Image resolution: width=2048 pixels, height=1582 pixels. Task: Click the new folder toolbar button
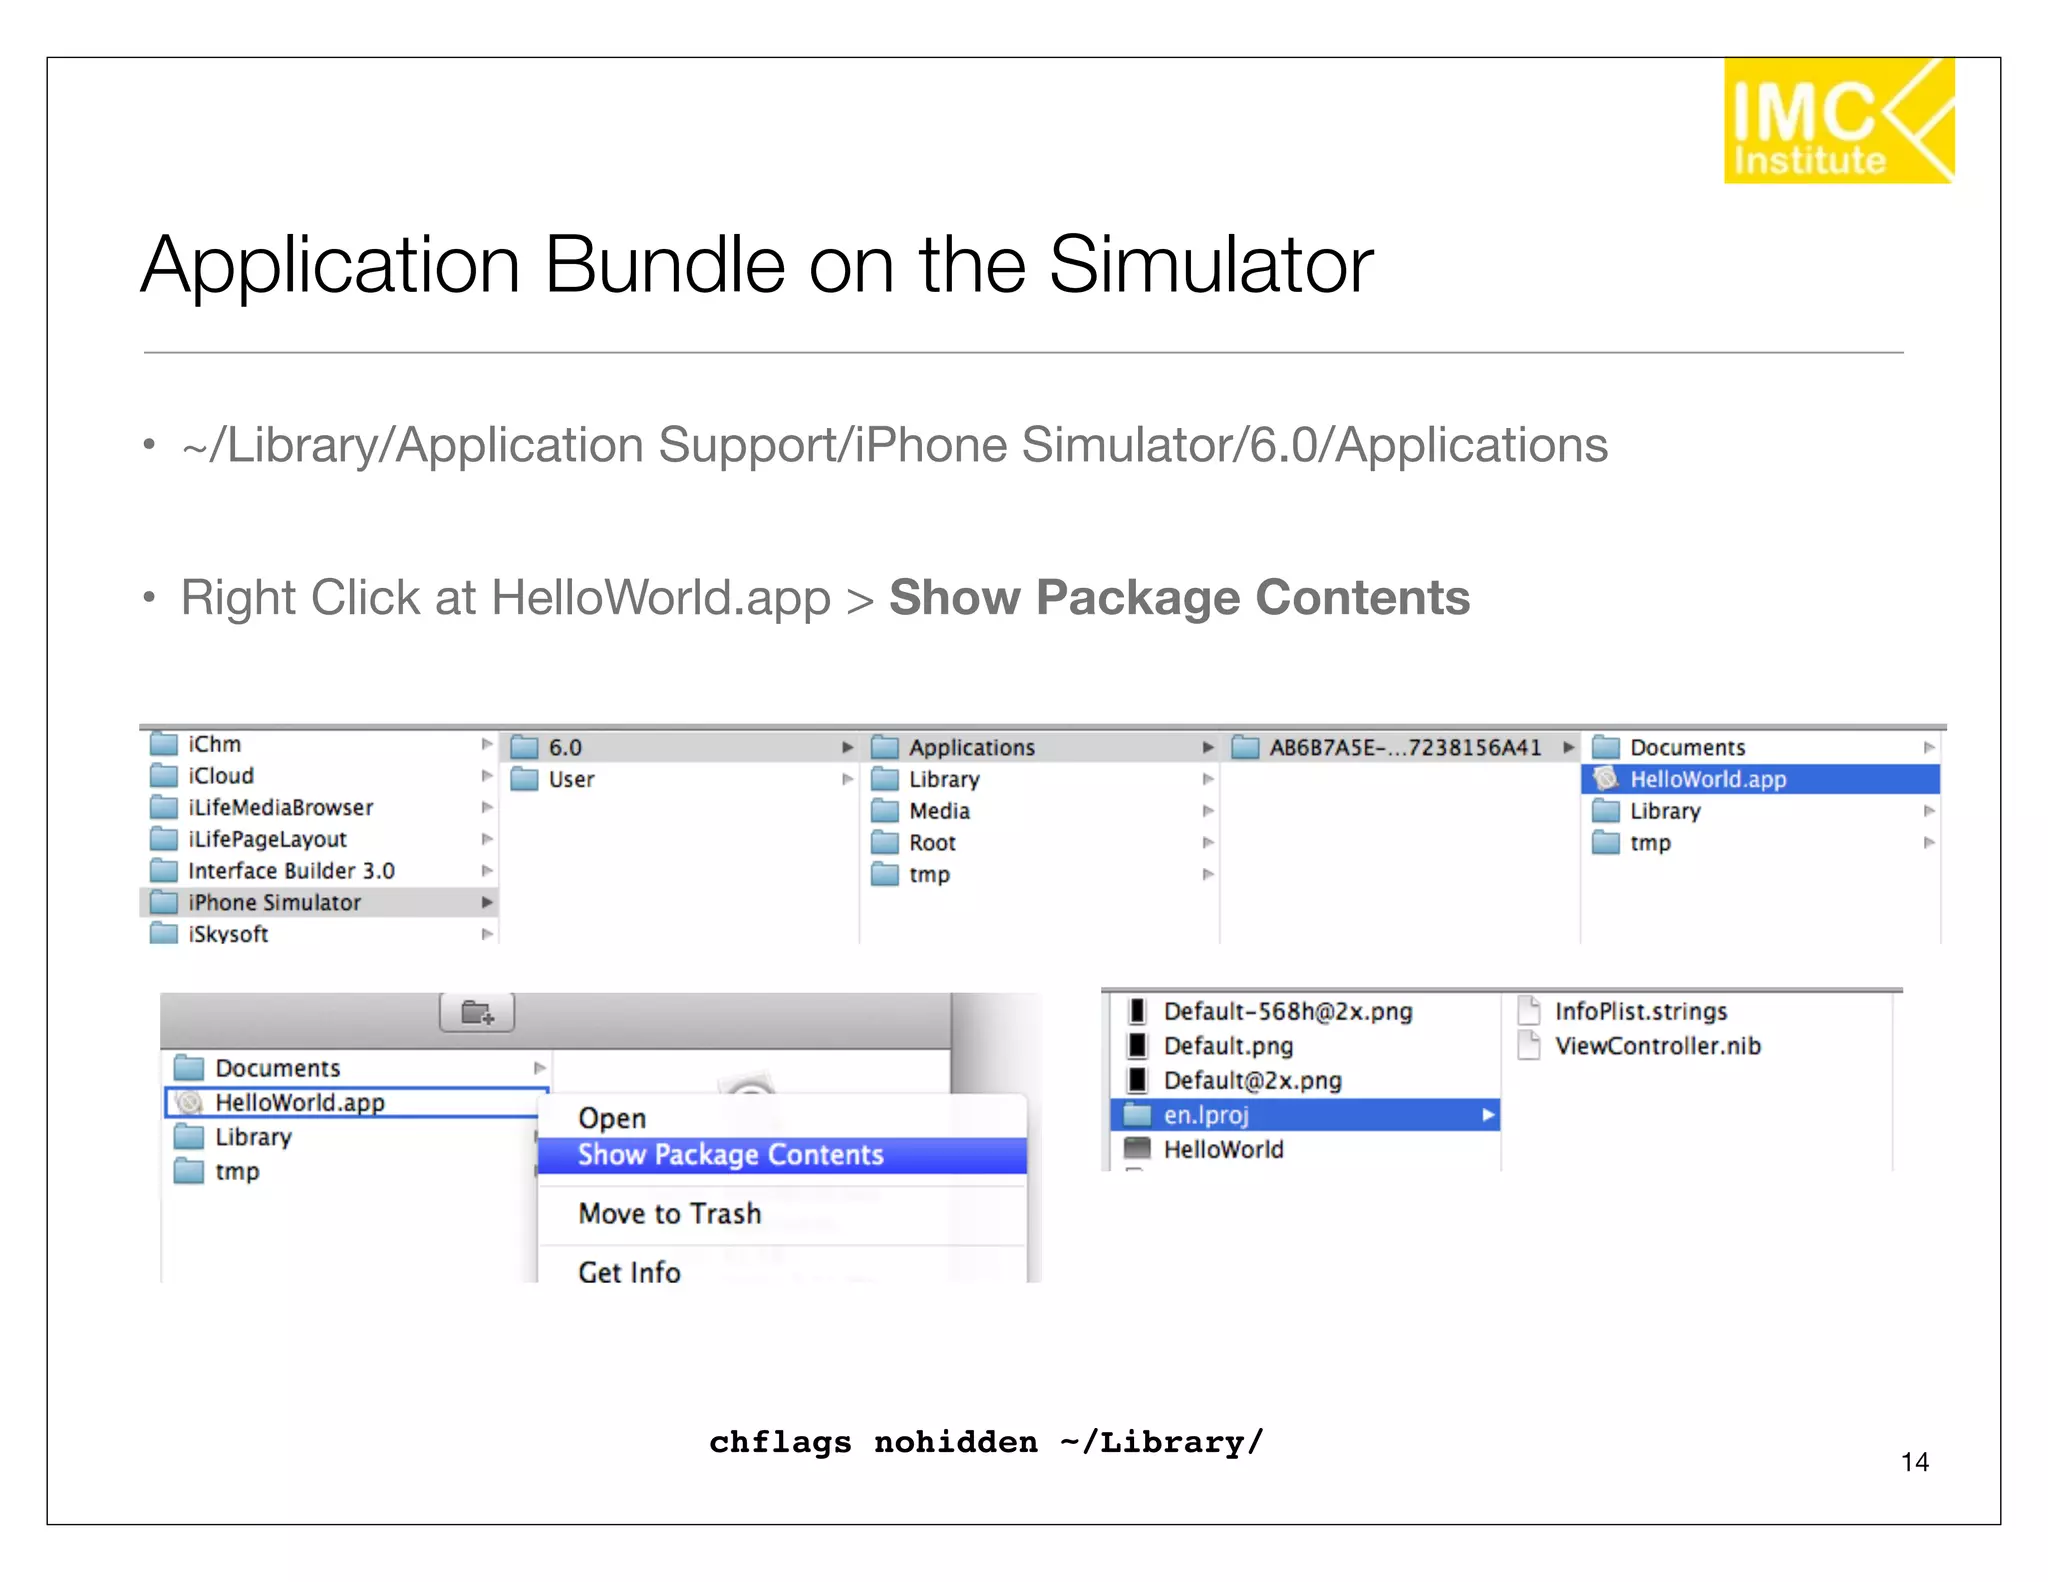tap(477, 1013)
